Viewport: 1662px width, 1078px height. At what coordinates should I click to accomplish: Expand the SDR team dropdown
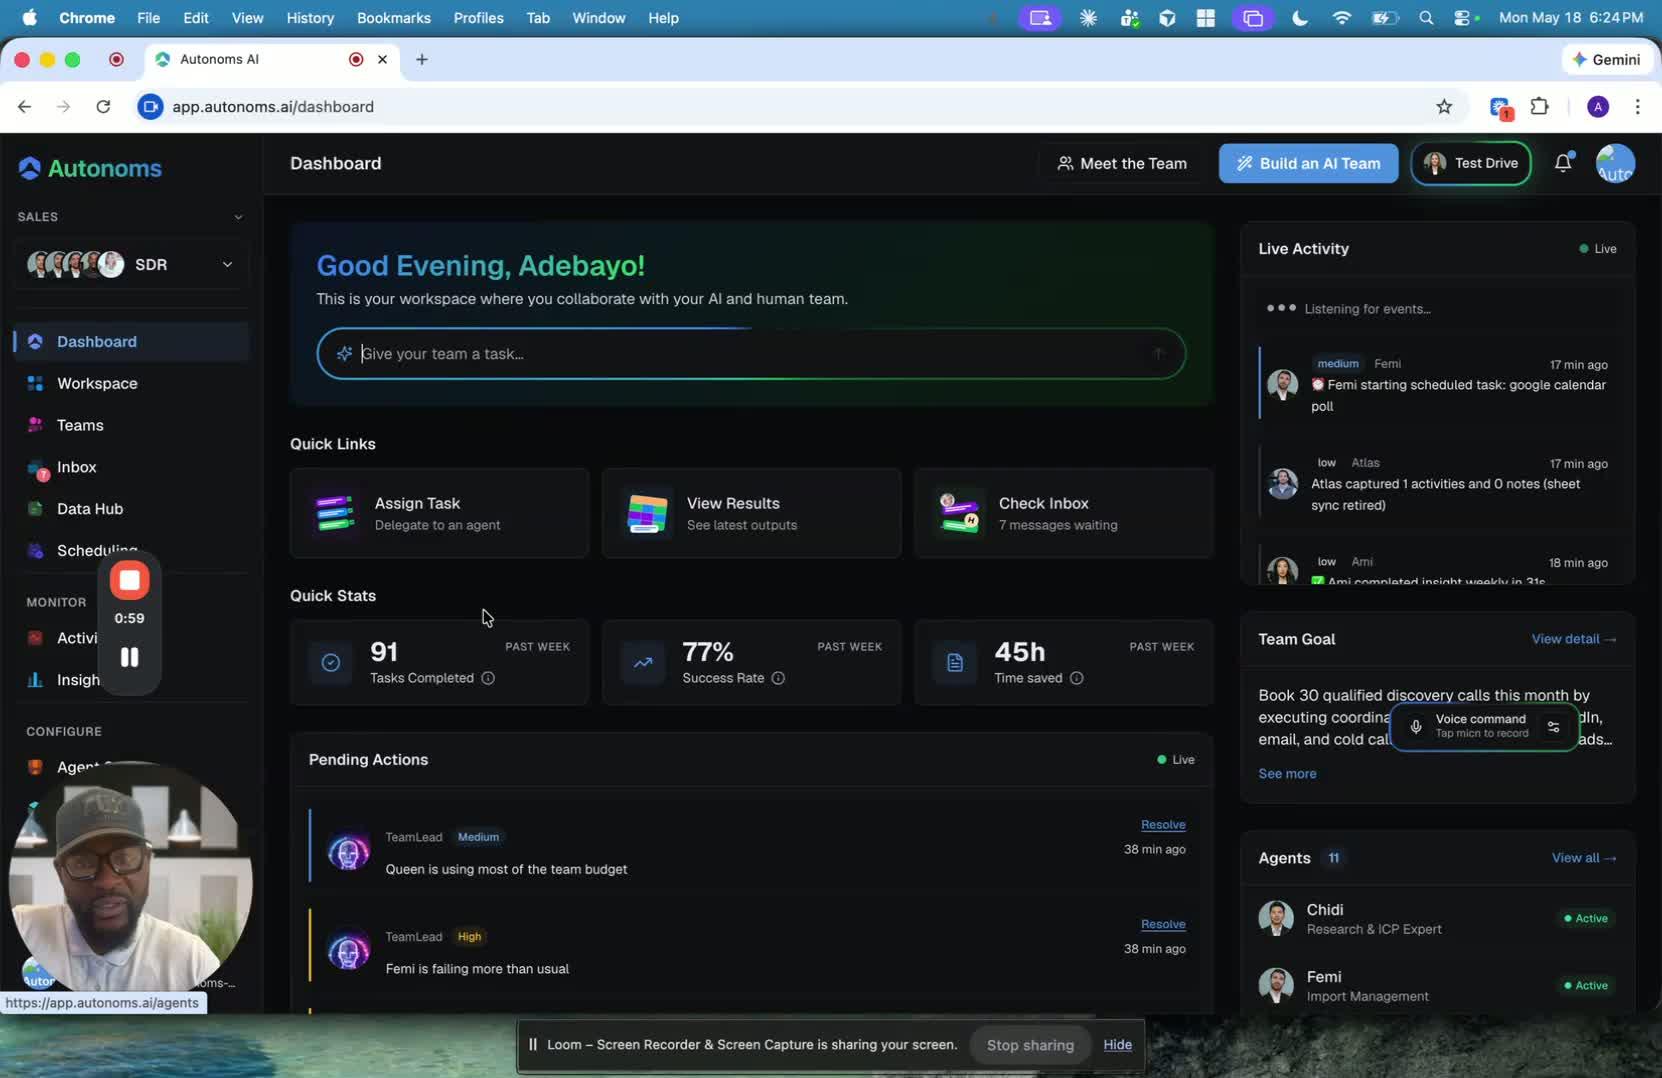tap(131, 264)
